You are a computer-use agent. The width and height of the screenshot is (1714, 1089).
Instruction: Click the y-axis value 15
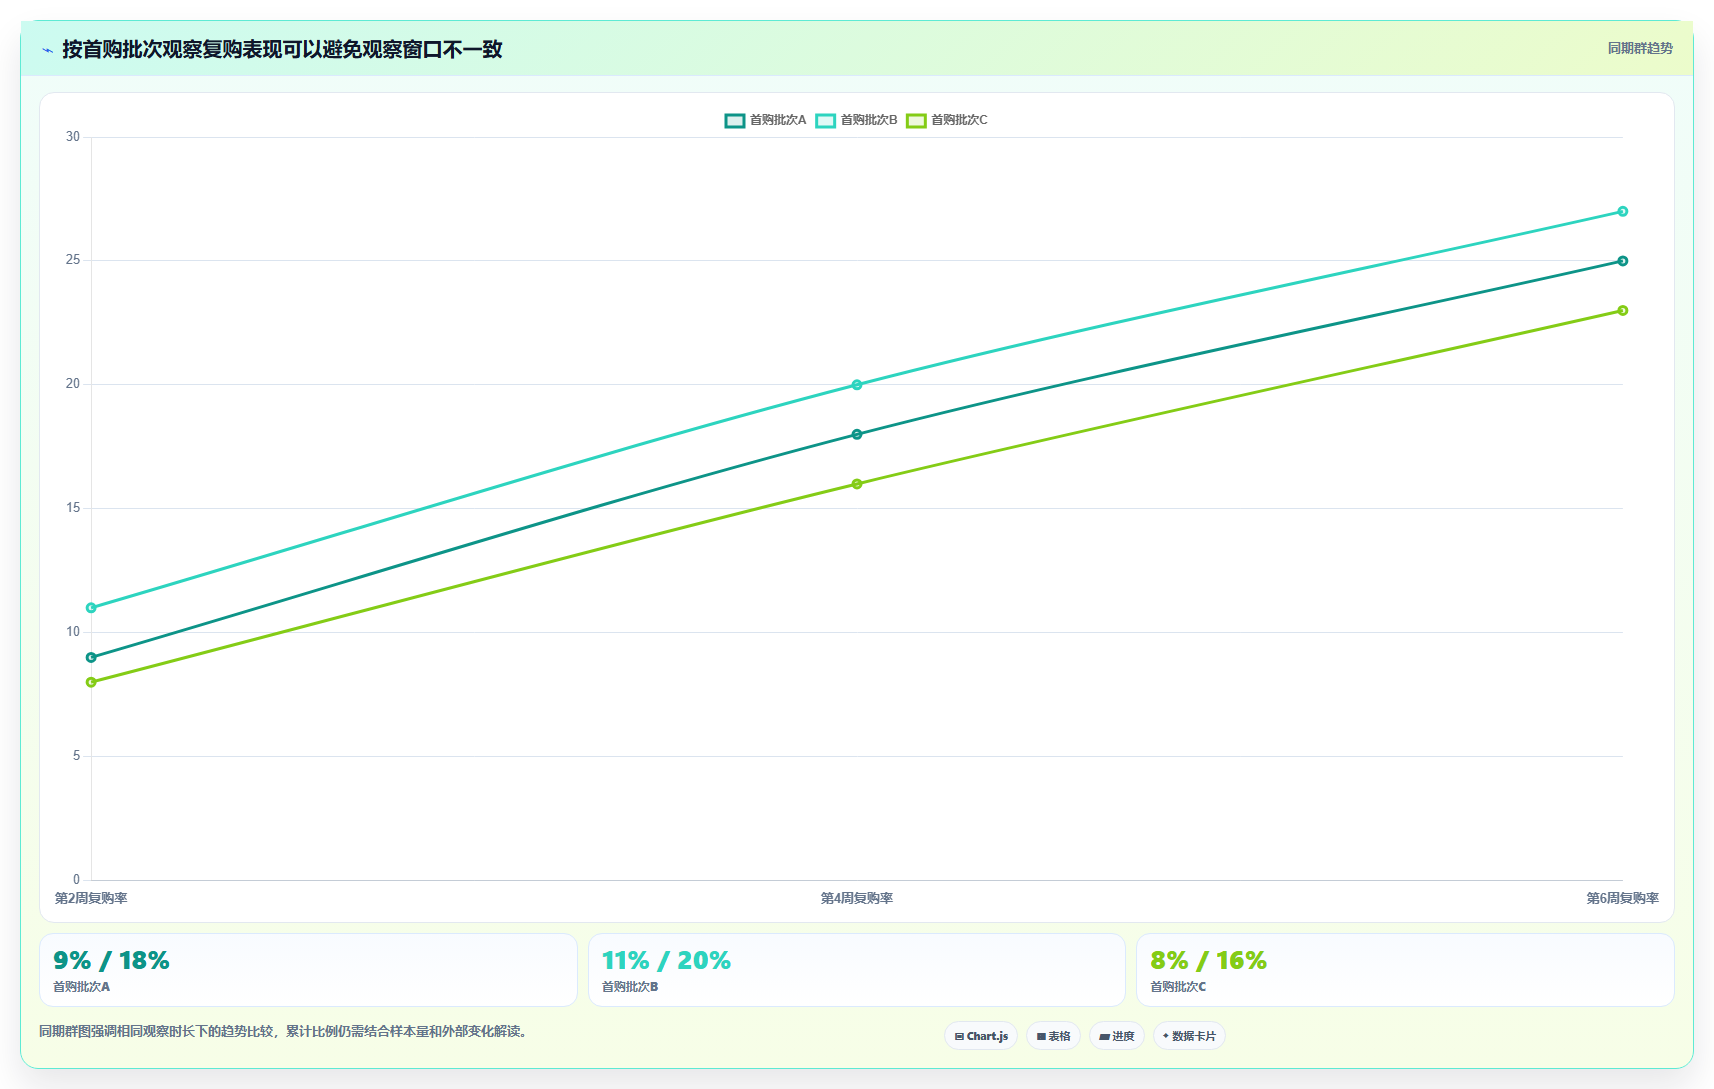tap(73, 508)
